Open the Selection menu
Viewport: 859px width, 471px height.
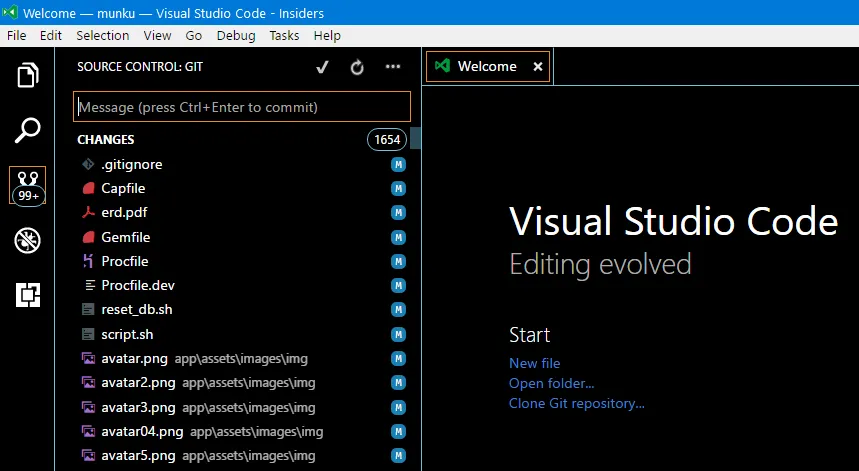click(102, 36)
